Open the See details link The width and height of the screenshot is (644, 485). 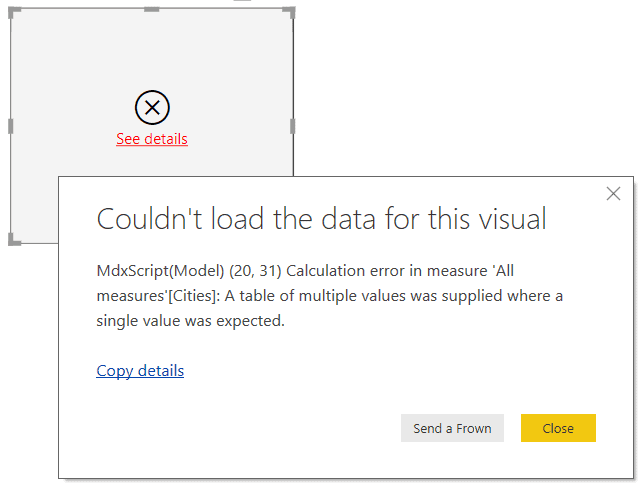(x=152, y=139)
